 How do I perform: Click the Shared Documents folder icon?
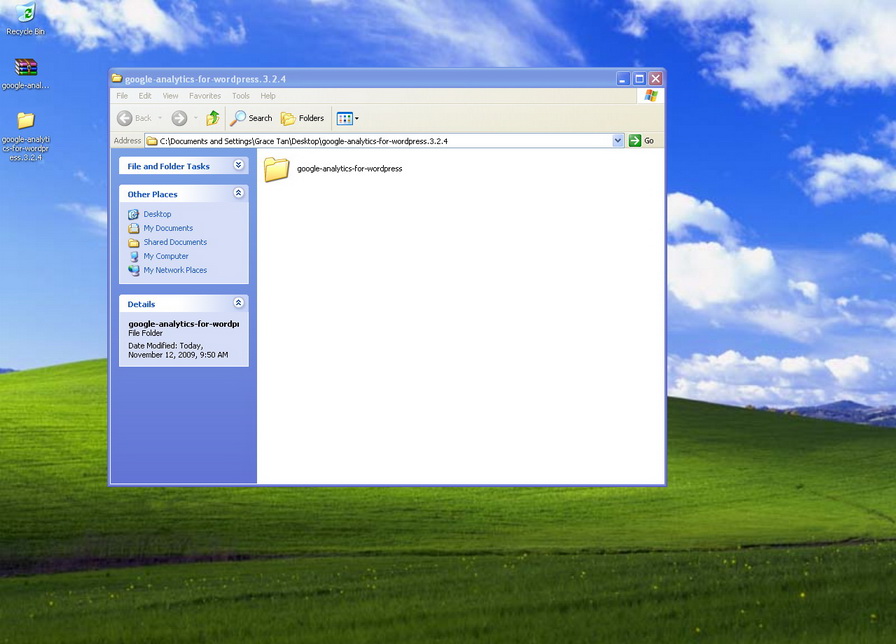coord(134,242)
